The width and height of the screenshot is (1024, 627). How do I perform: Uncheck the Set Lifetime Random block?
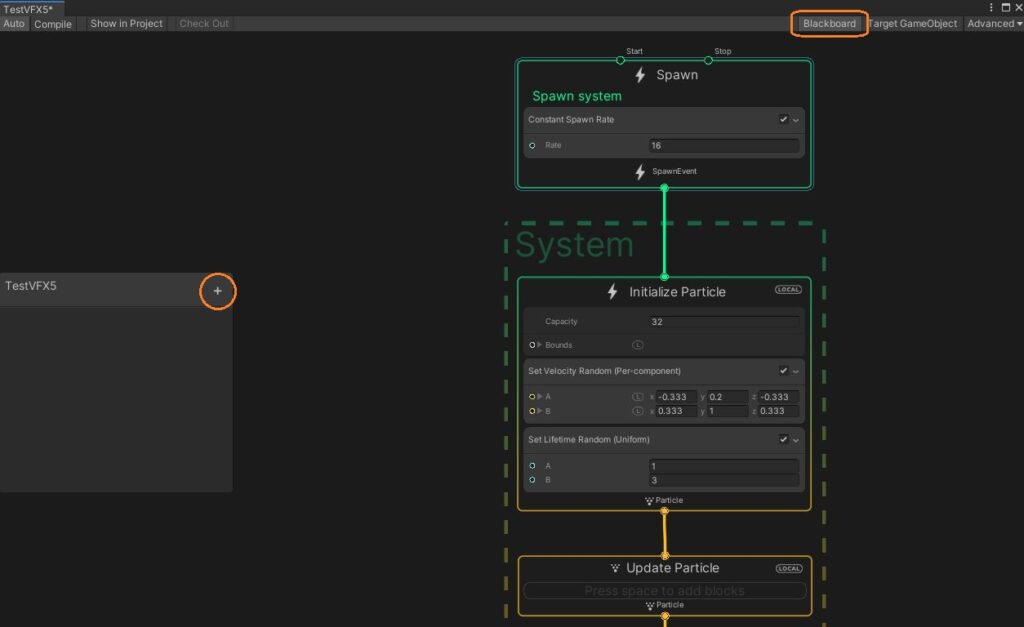[x=783, y=440]
